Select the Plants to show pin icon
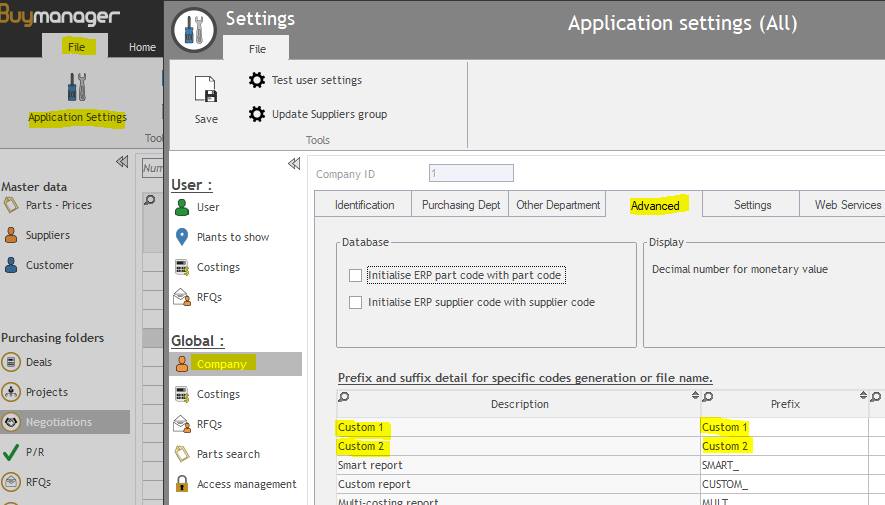Viewport: 885px width, 505px height. pos(182,237)
